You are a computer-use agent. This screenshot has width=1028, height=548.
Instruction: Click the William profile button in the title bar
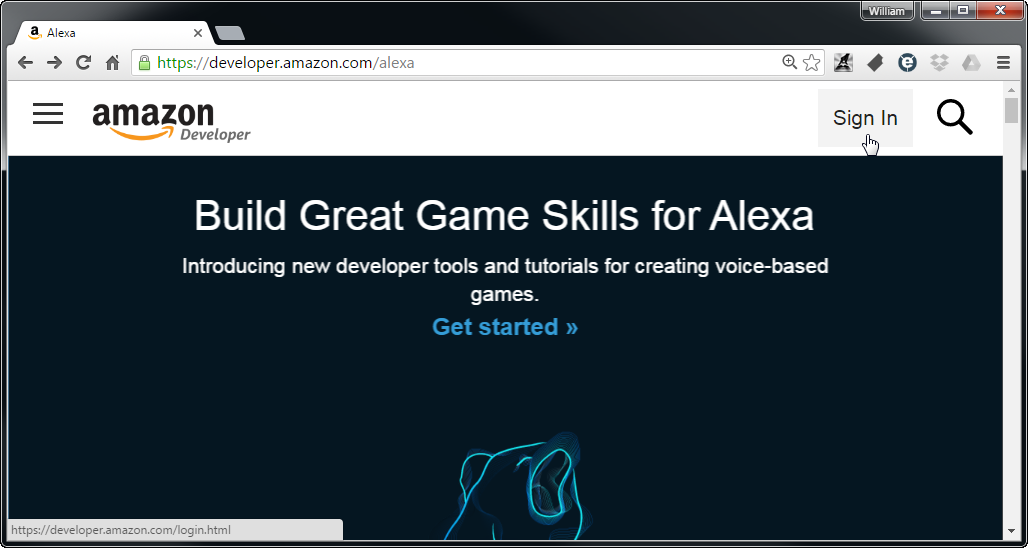(887, 10)
